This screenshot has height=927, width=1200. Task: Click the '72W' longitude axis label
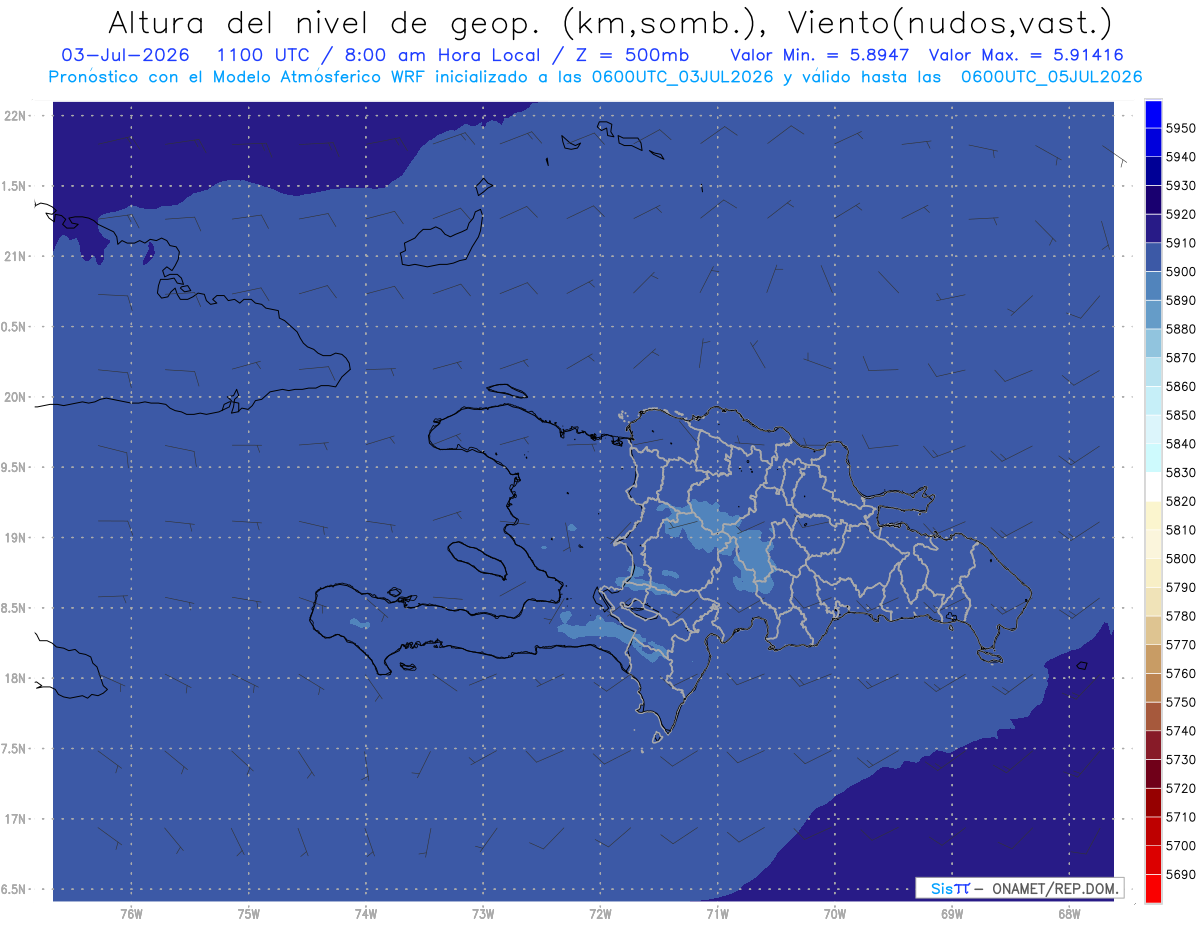[600, 914]
